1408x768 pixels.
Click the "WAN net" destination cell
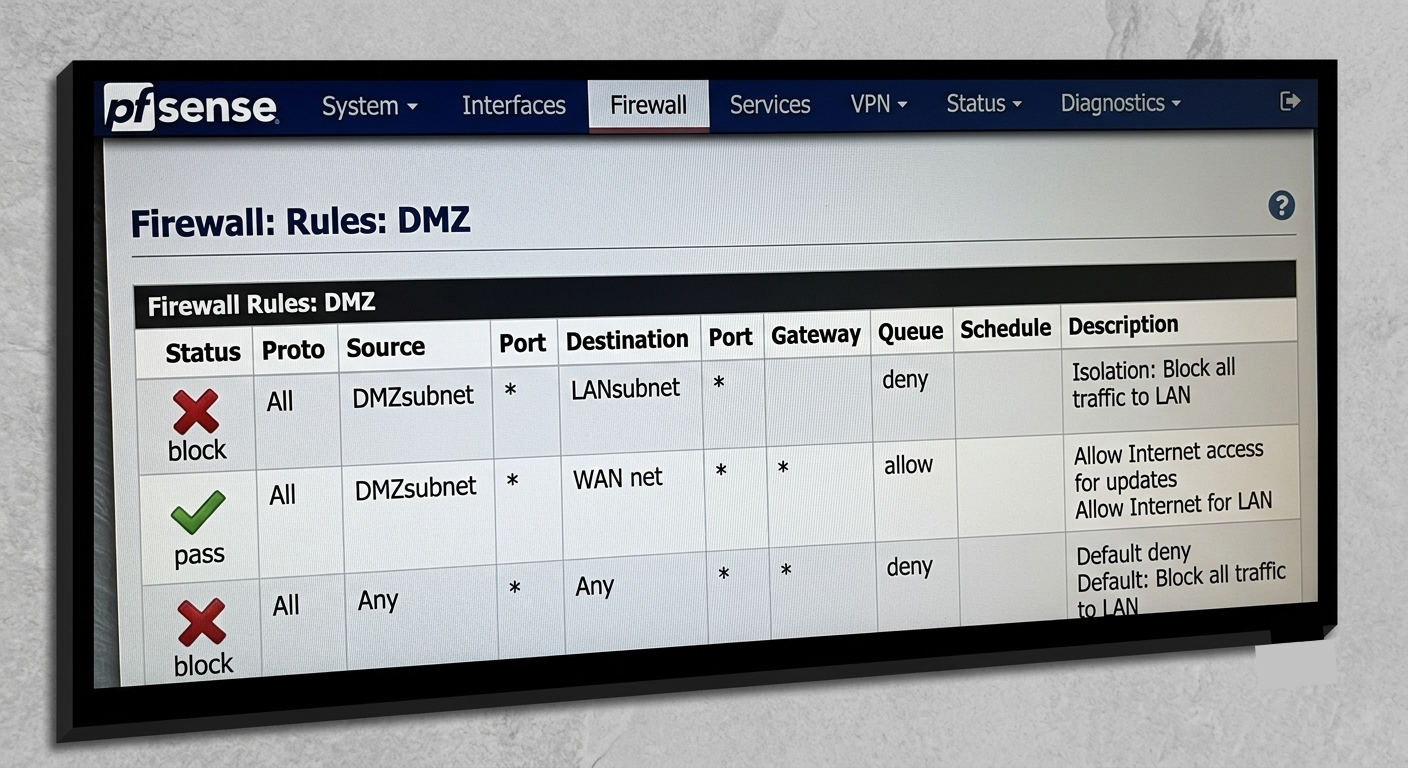(x=618, y=479)
